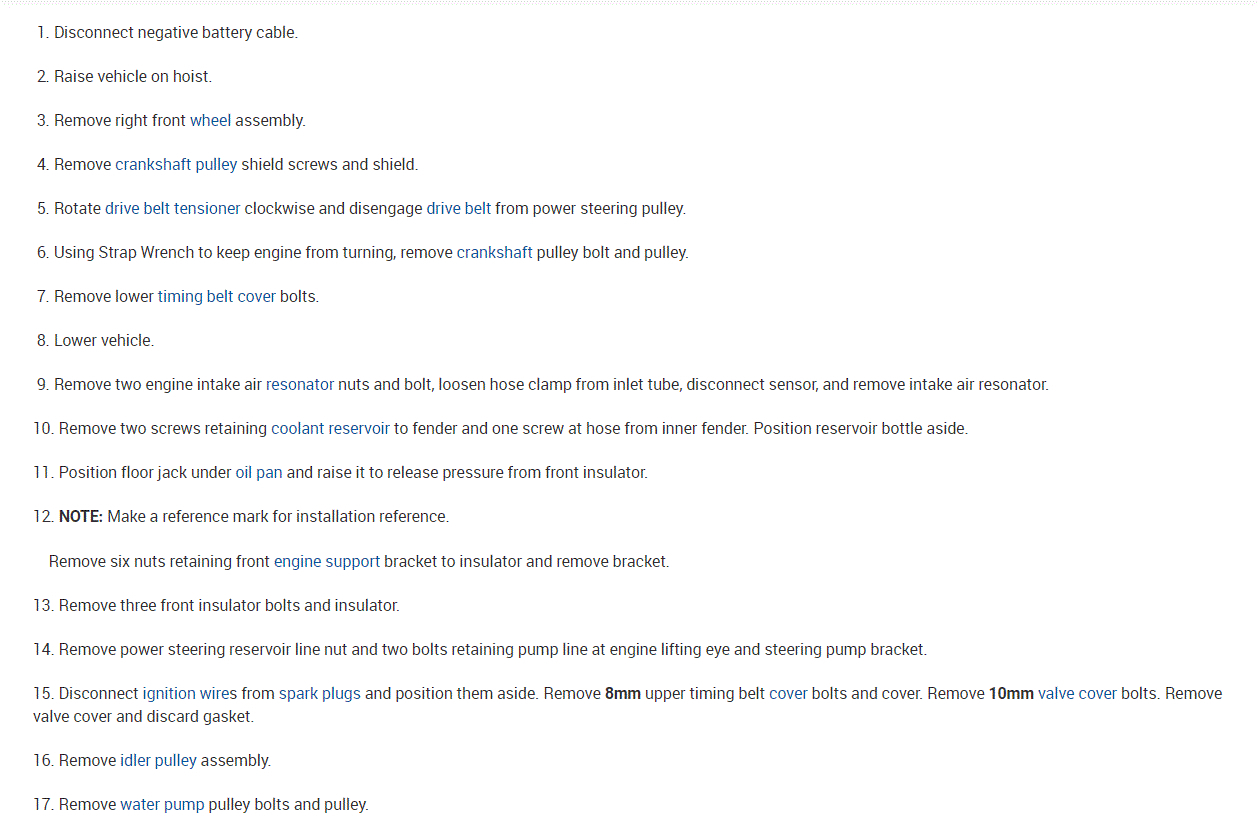
Task: Click the "drive belt tensioner" link
Action: click(x=172, y=209)
